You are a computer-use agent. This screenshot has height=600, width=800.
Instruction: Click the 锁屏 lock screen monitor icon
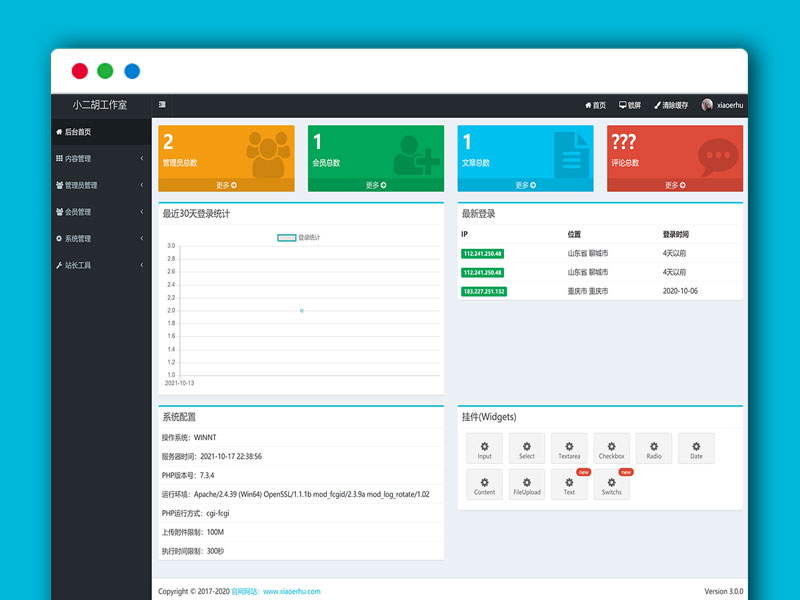tap(623, 105)
